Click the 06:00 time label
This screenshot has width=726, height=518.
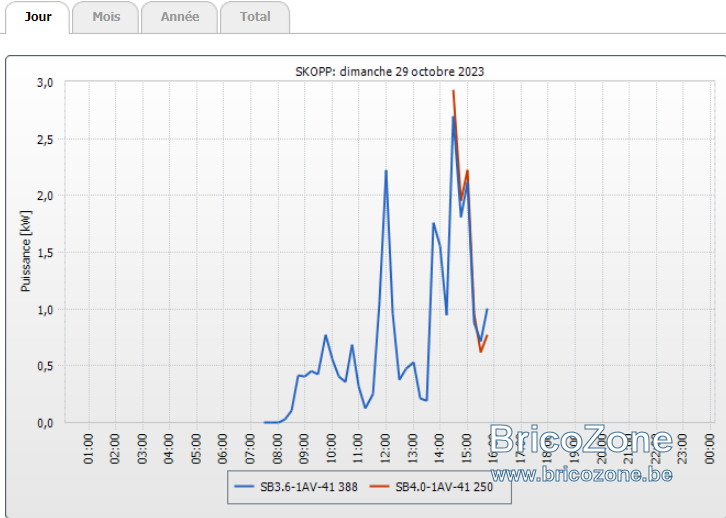coord(223,449)
